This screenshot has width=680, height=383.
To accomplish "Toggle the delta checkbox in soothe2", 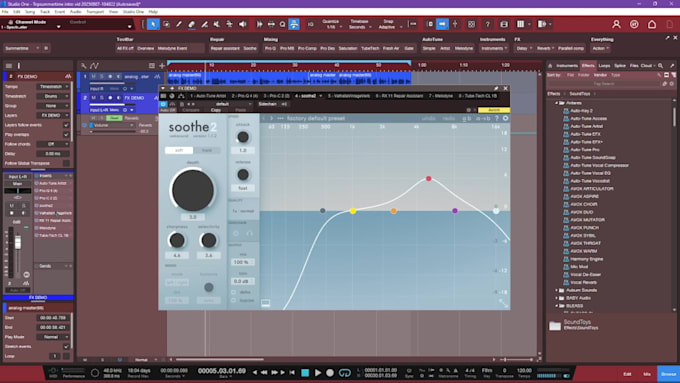I will coord(234,292).
